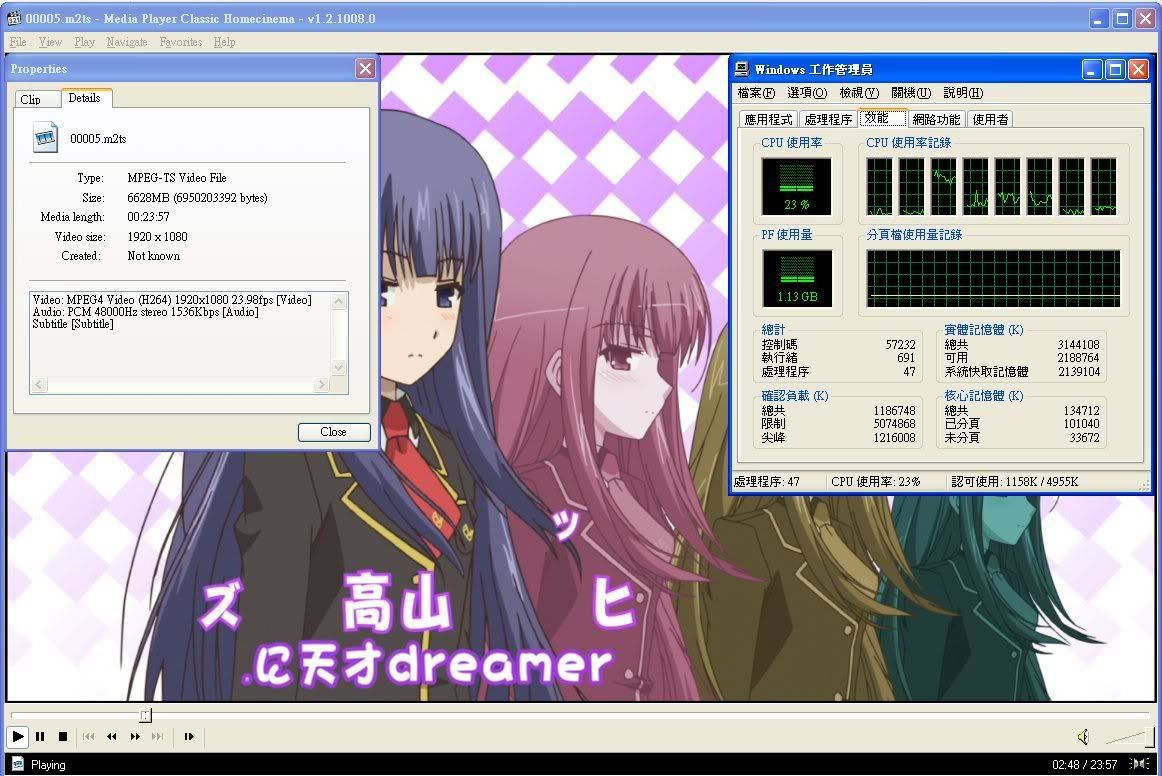Click the Play button in player controls
Image resolution: width=1162 pixels, height=776 pixels.
tap(17, 736)
